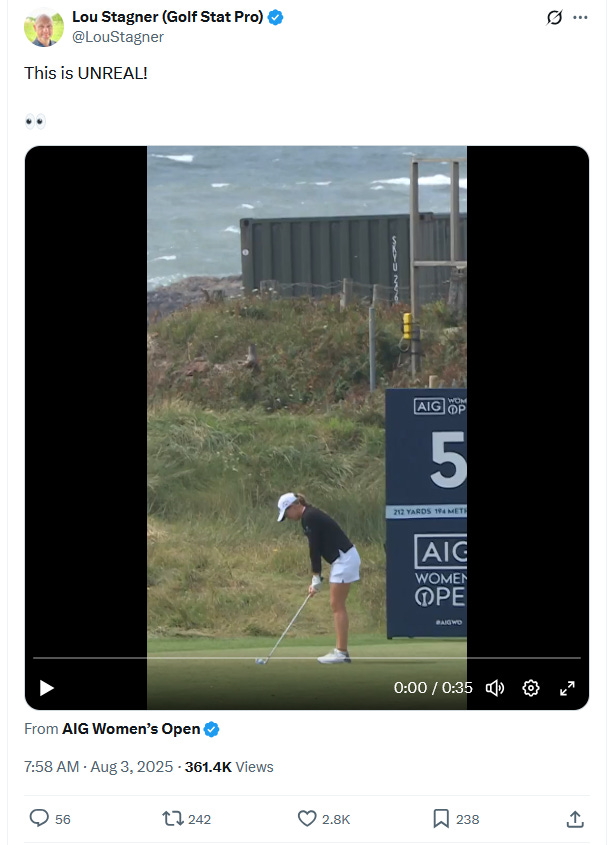Like the post with the heart icon
The image size is (616, 845).
coord(307,819)
